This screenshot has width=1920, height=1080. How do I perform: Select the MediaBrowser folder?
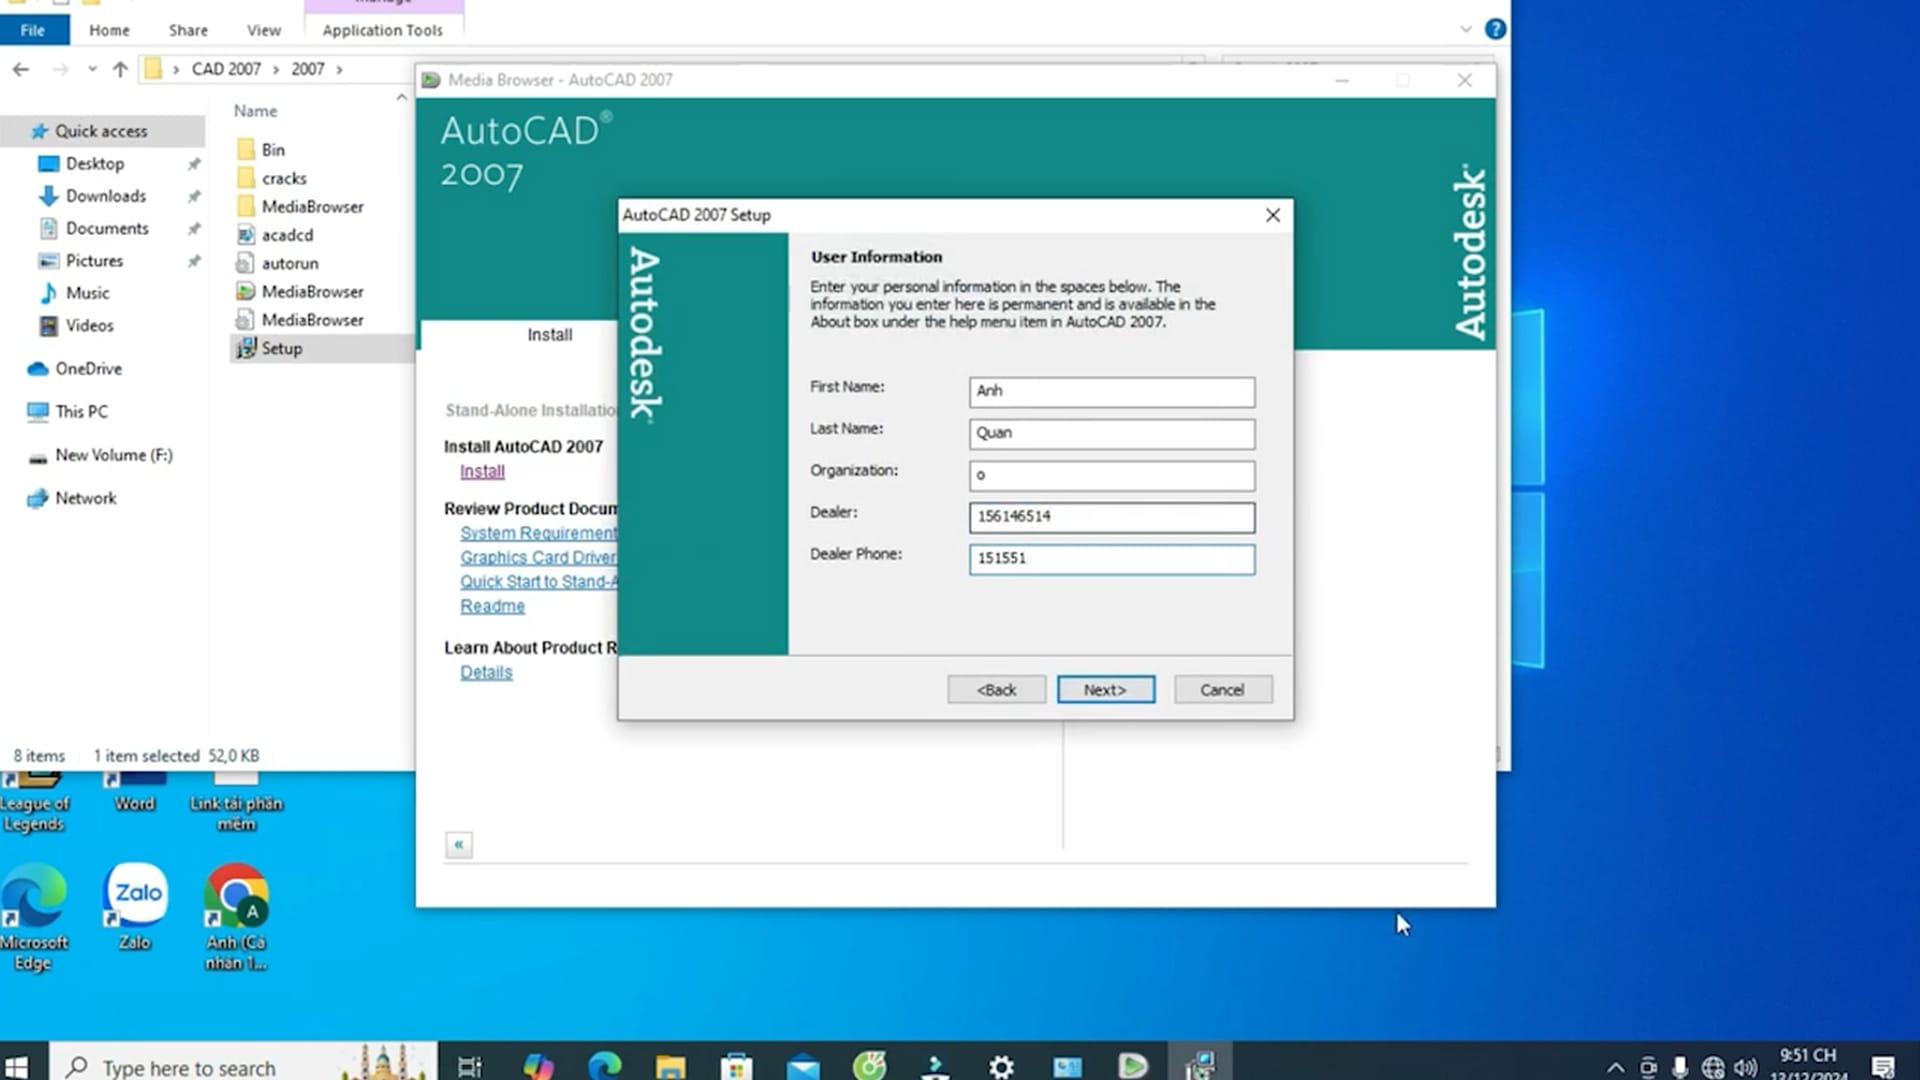coord(312,207)
